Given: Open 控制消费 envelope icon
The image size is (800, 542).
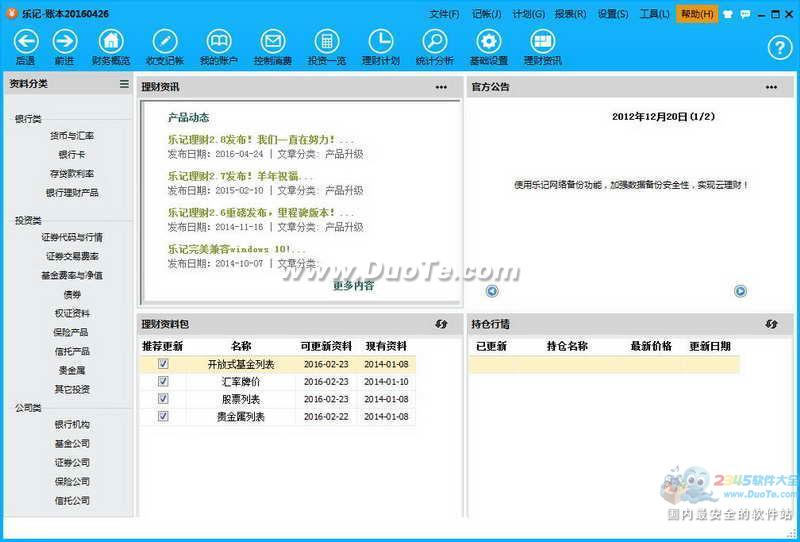Looking at the screenshot, I should pos(273,41).
